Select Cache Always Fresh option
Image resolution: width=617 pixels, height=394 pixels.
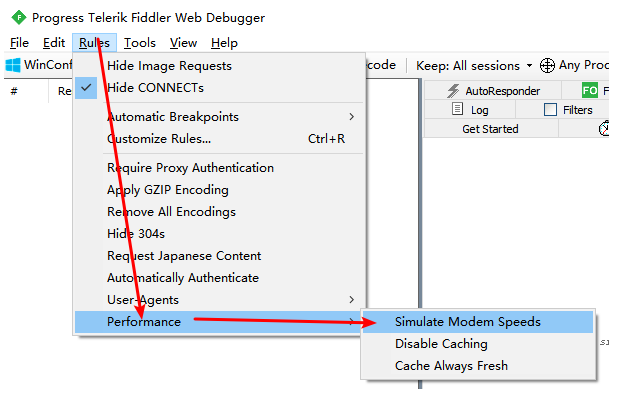tap(478, 366)
